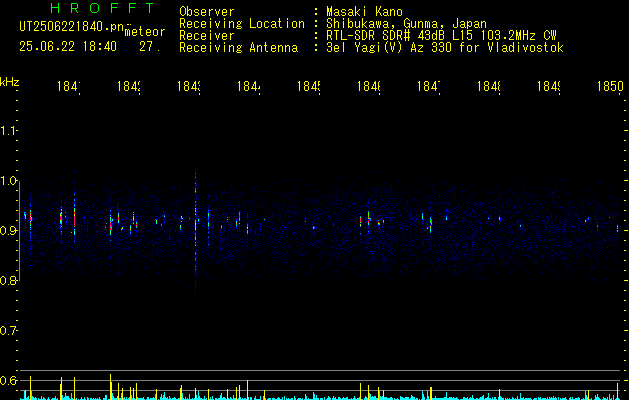Click the 'meteor' label
The image size is (629, 400).
click(x=145, y=32)
